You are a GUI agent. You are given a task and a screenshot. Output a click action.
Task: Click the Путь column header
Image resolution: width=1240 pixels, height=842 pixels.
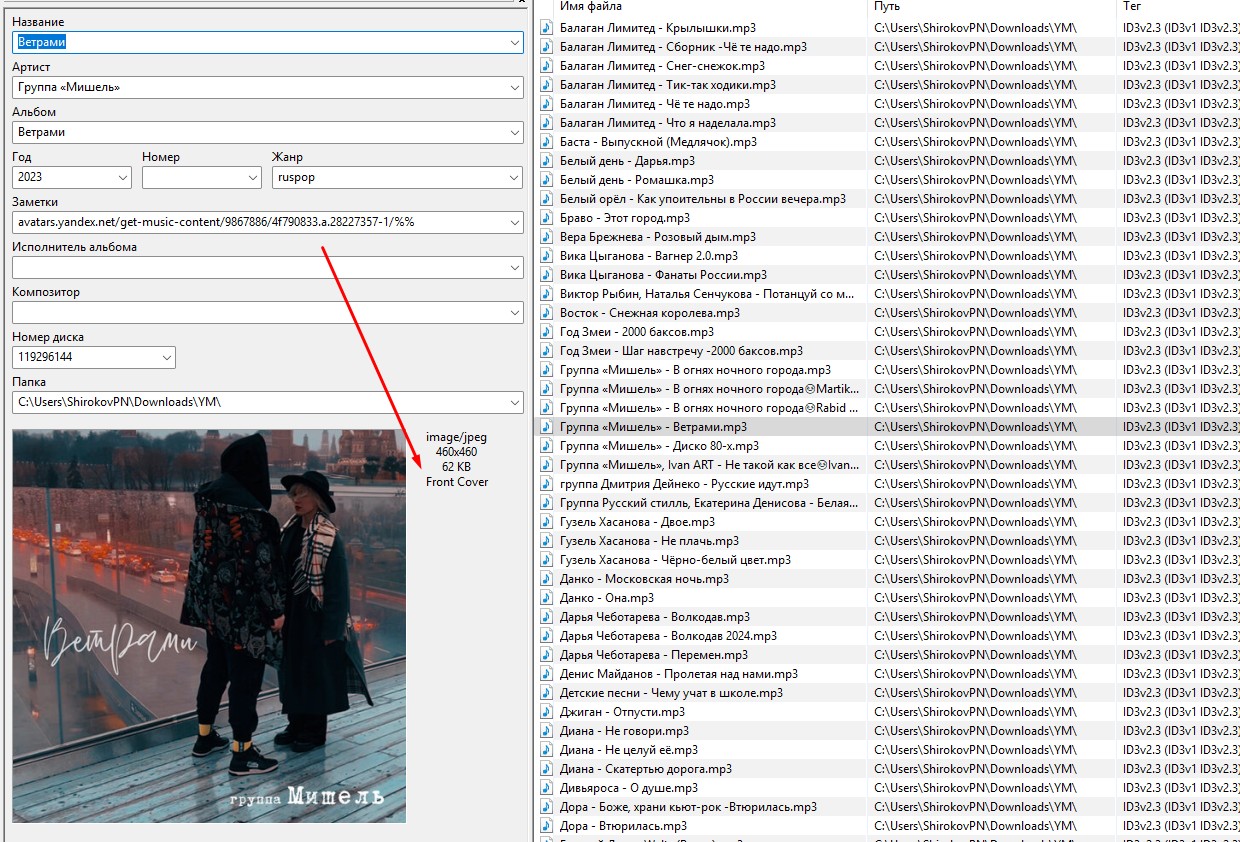pos(990,7)
